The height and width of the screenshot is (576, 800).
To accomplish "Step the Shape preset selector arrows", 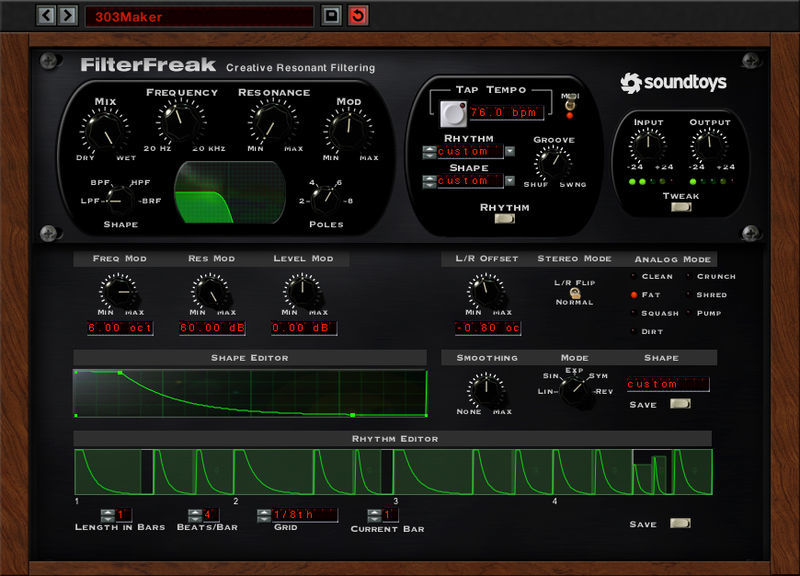I will click(429, 181).
